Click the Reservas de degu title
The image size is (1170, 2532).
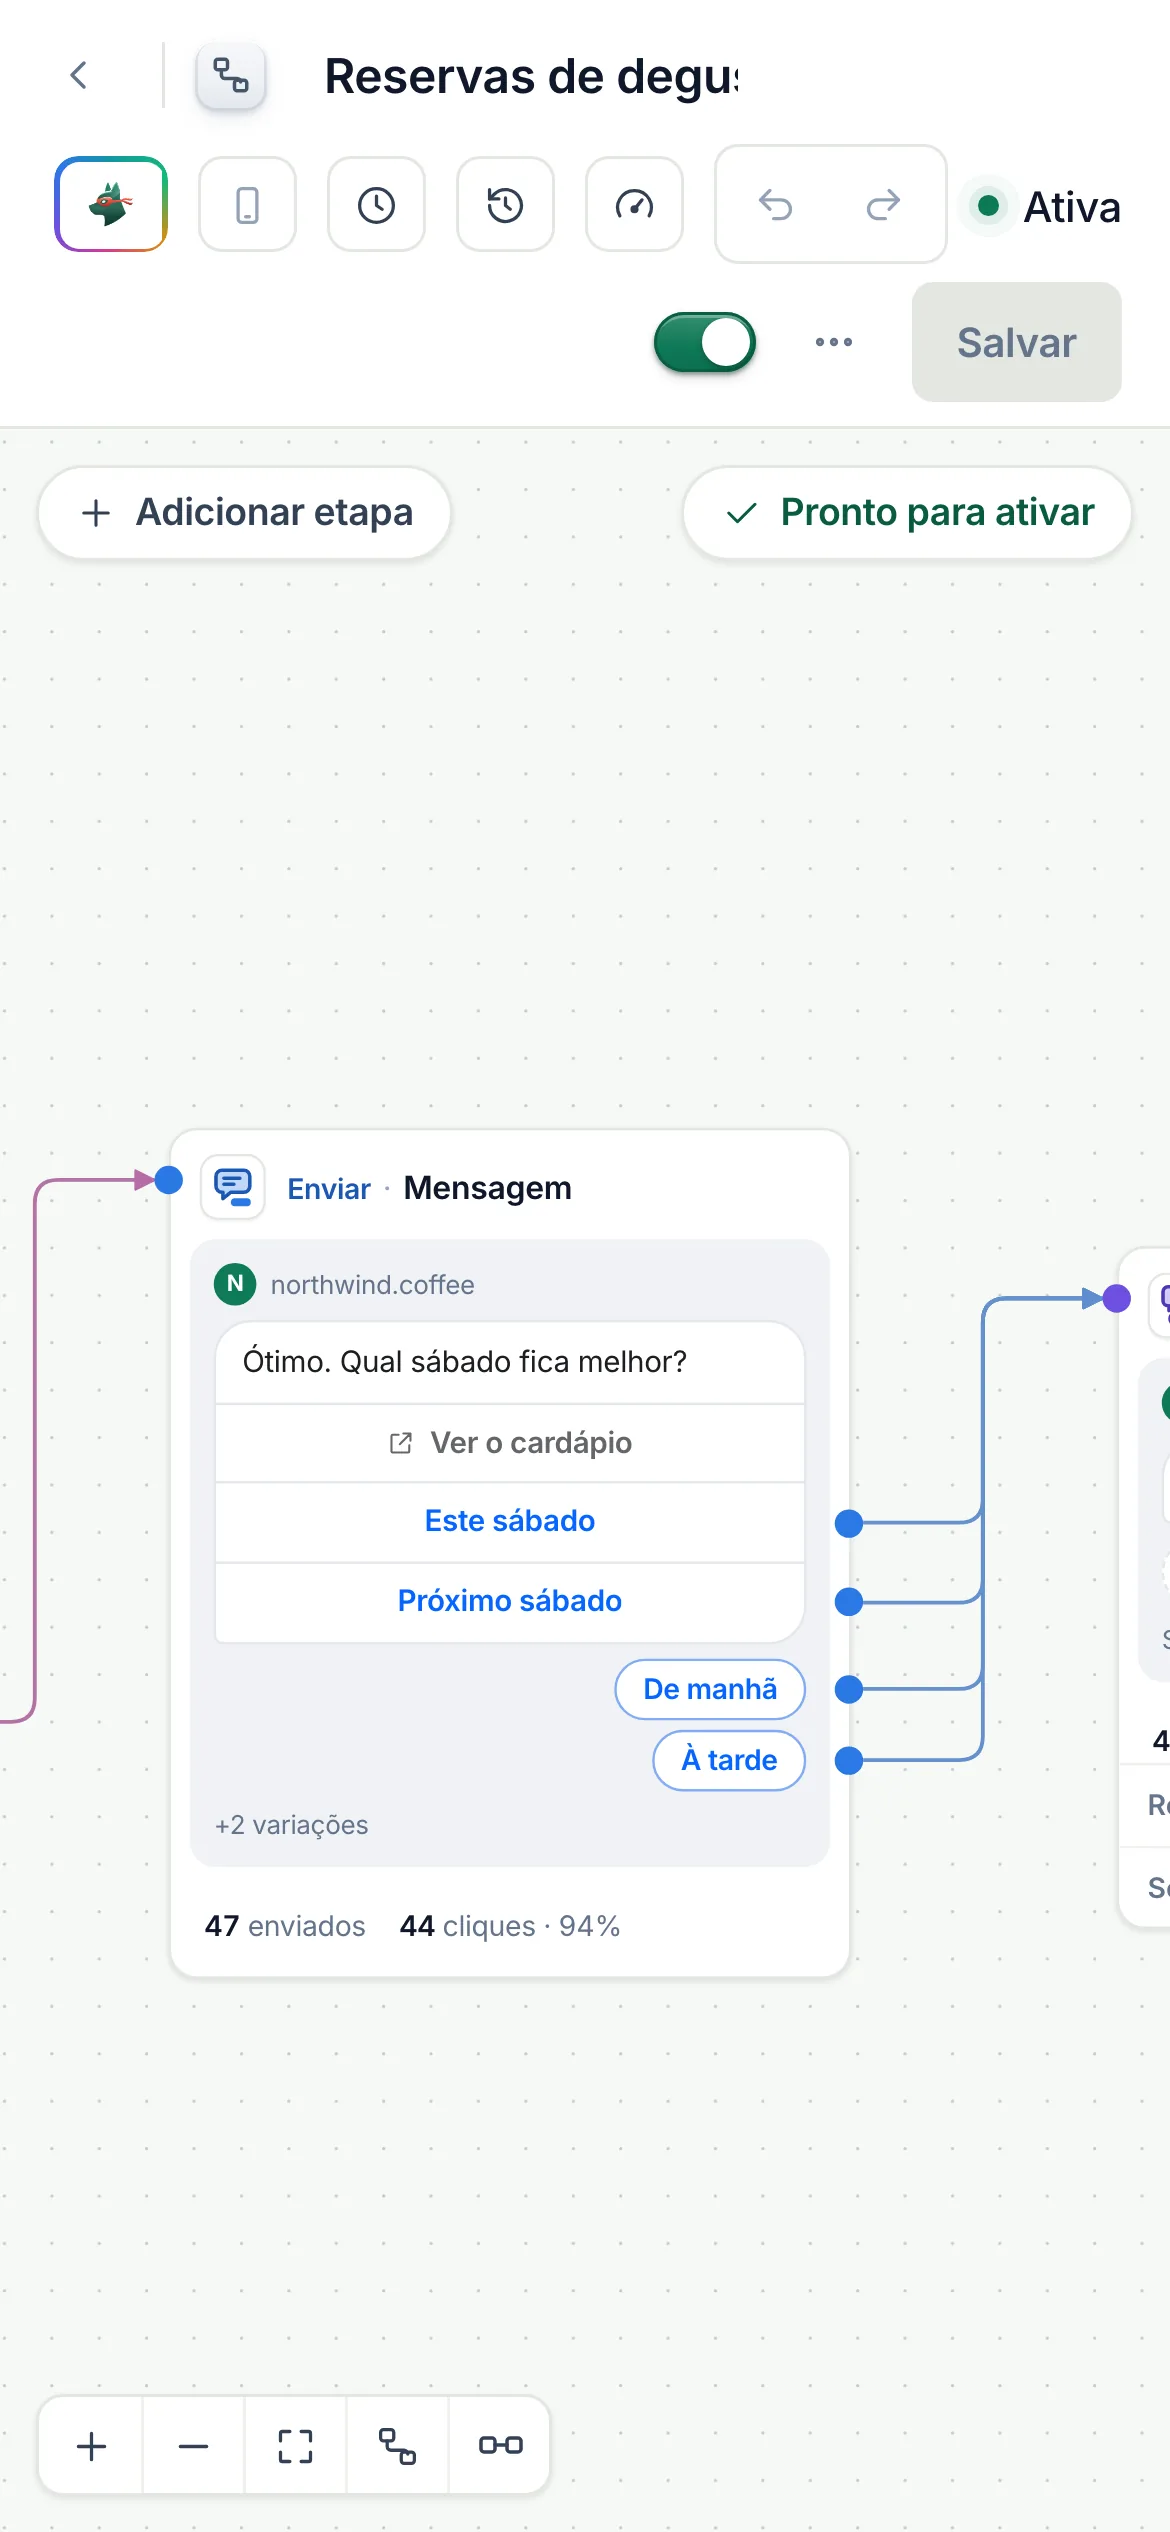[x=532, y=77]
